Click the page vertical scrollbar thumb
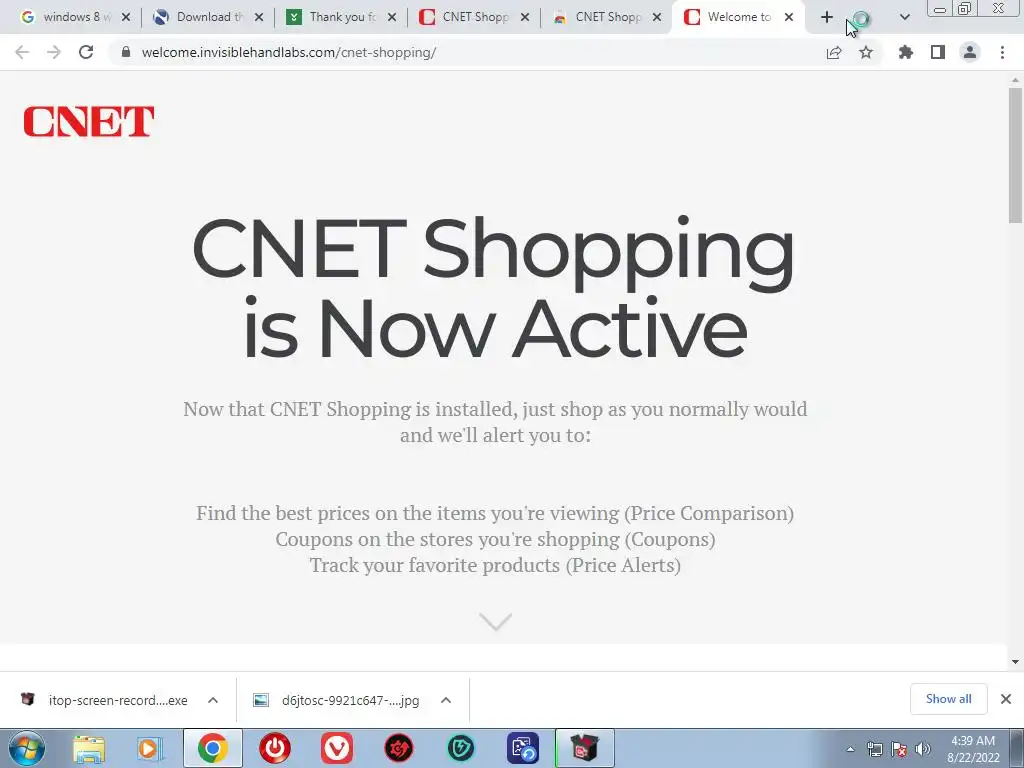This screenshot has height=768, width=1024. [1015, 155]
